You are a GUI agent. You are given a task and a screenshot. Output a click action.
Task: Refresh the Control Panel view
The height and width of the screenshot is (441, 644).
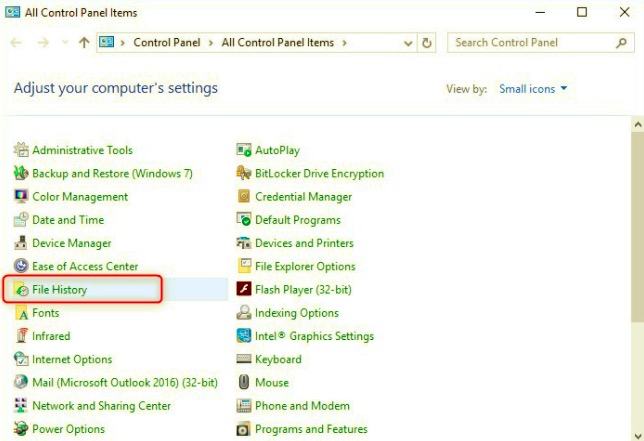pos(427,43)
